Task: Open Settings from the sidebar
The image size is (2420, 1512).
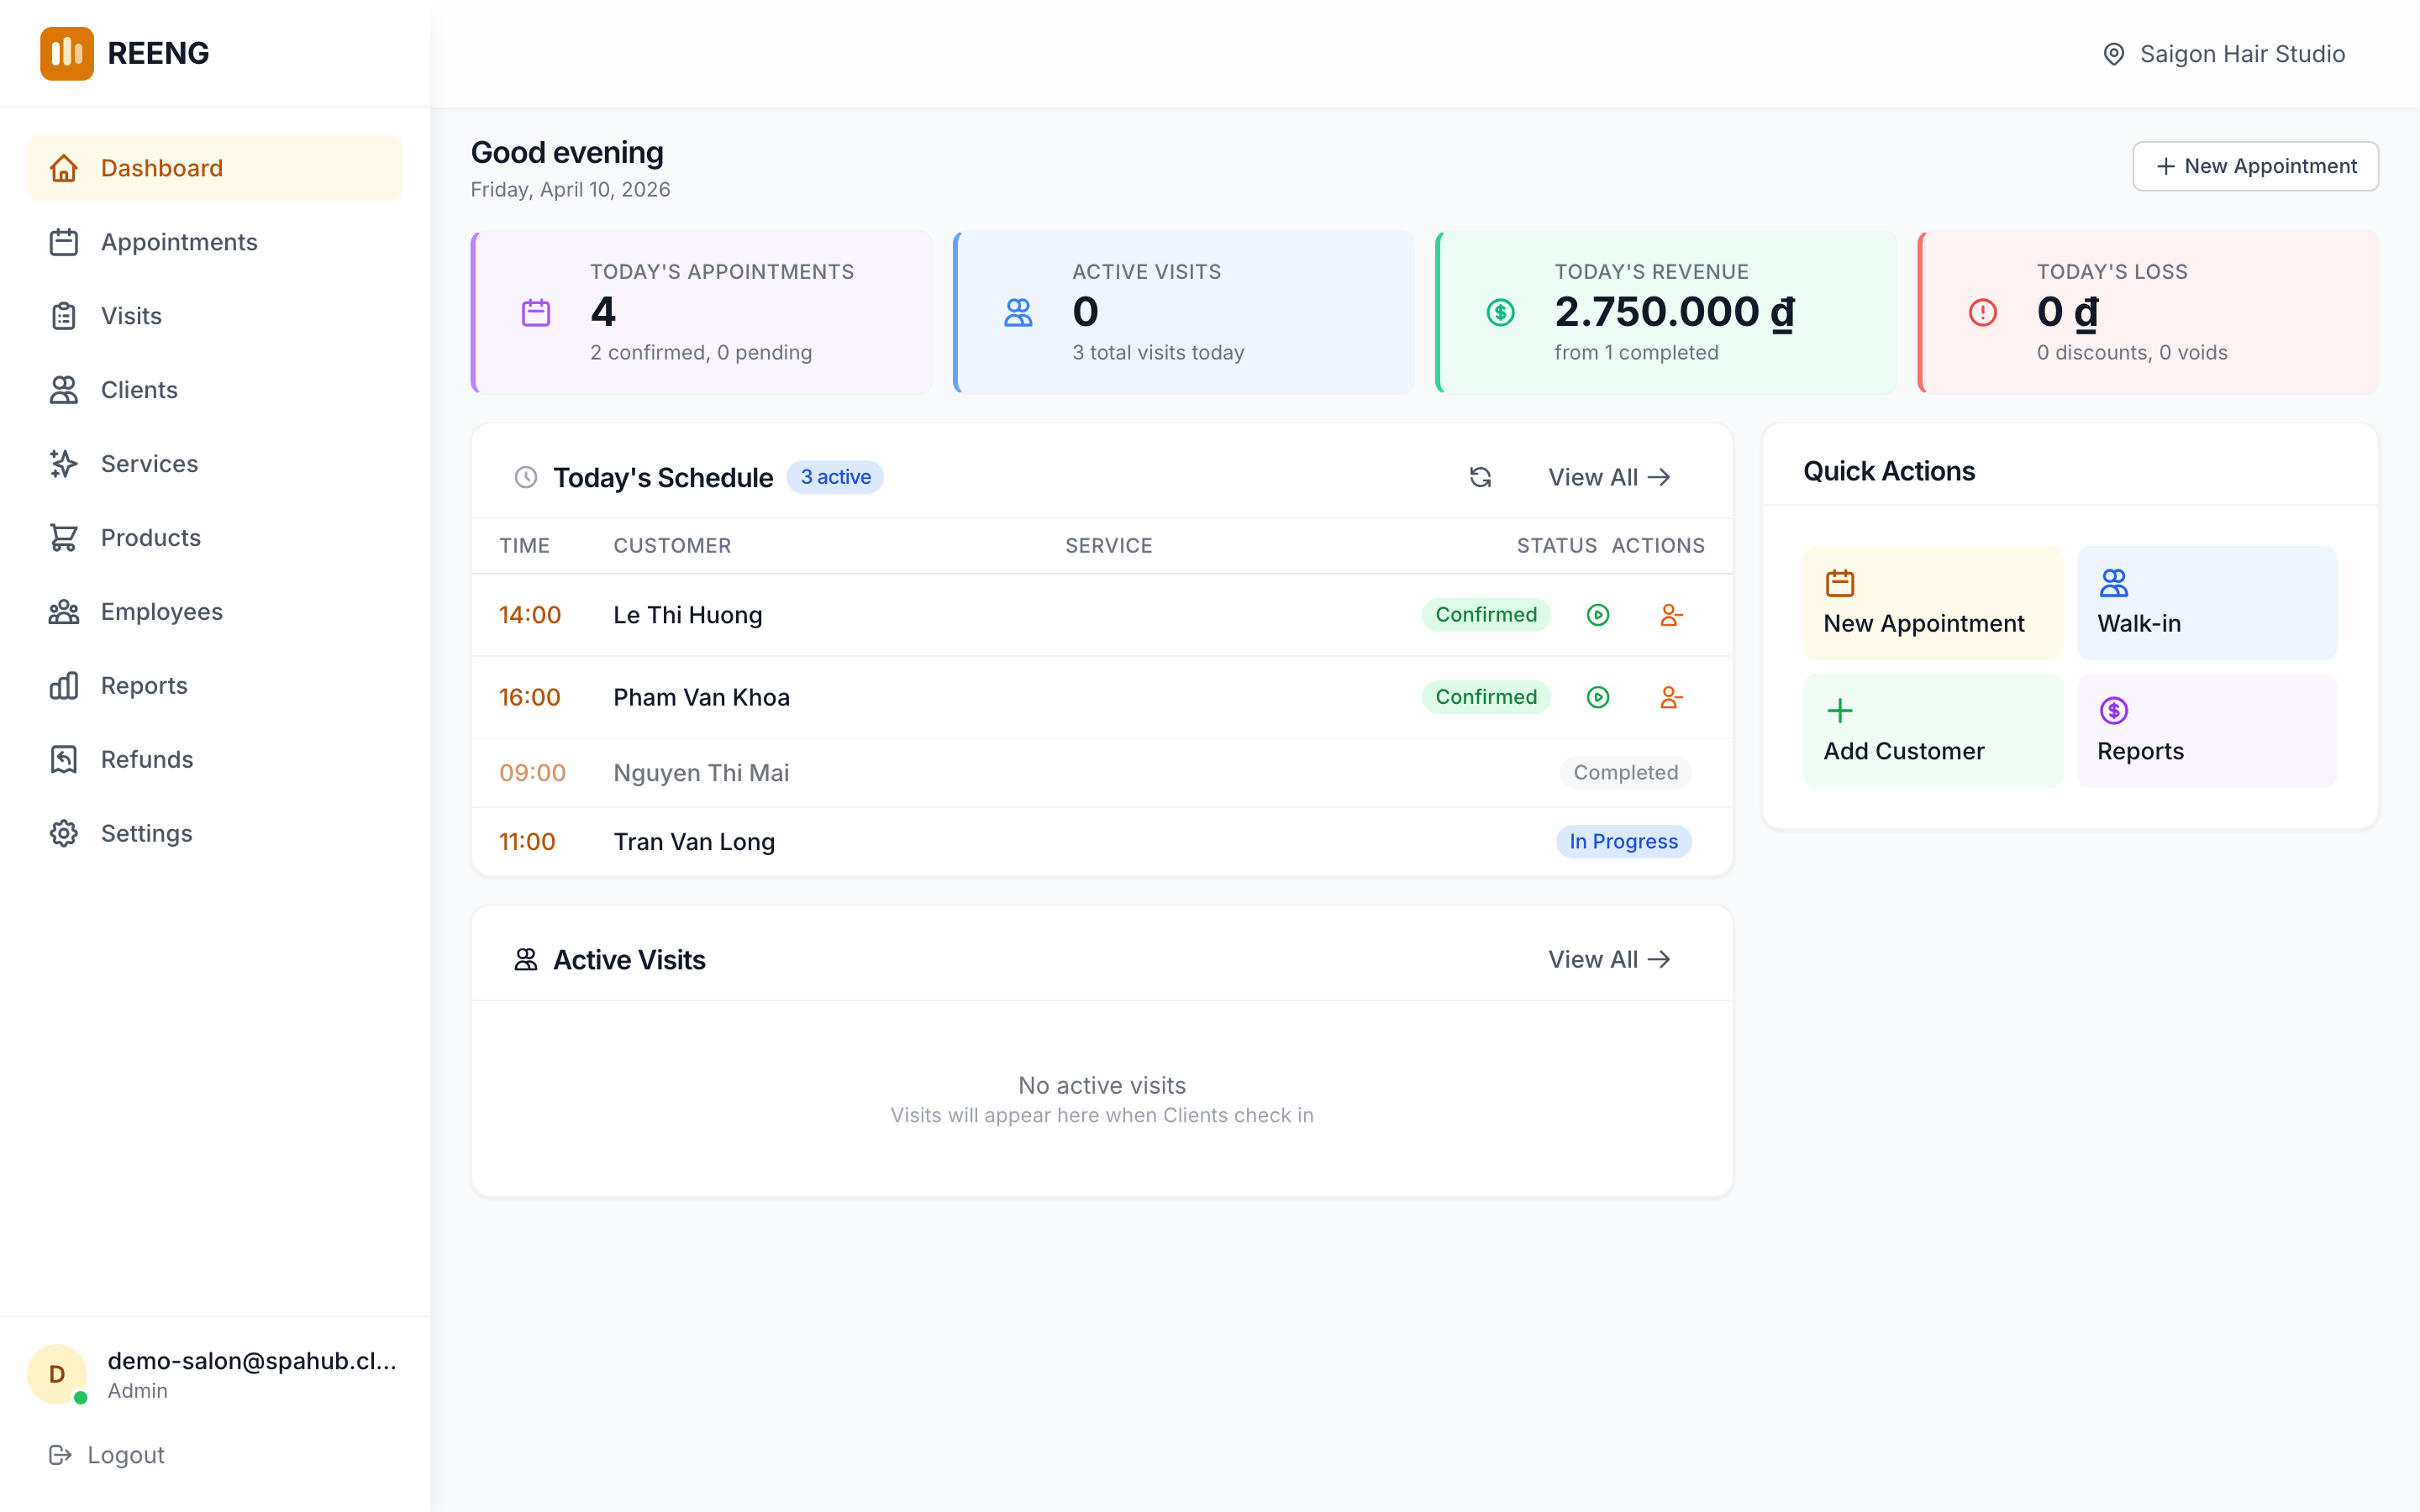Action: 146,833
